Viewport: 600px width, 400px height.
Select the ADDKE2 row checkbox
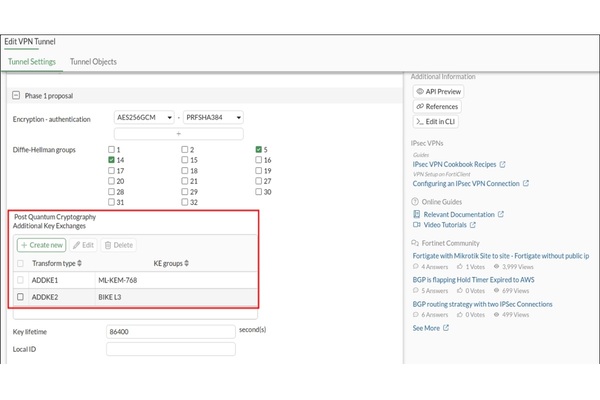pyautogui.click(x=21, y=296)
